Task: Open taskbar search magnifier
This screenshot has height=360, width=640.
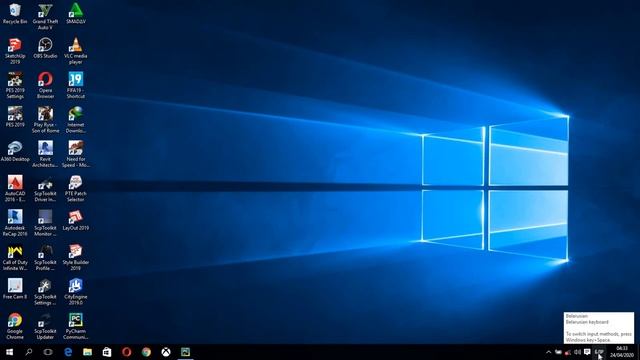Action: click(29, 352)
